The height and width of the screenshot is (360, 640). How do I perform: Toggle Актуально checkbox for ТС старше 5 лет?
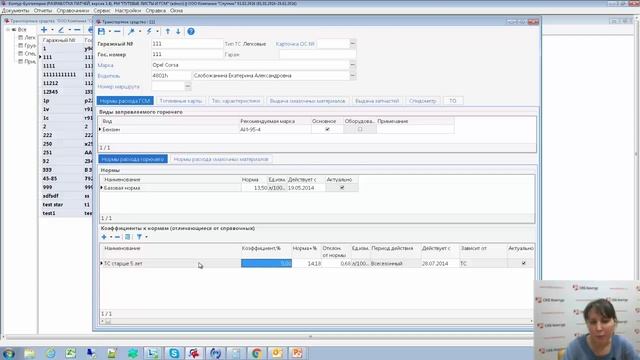524,263
